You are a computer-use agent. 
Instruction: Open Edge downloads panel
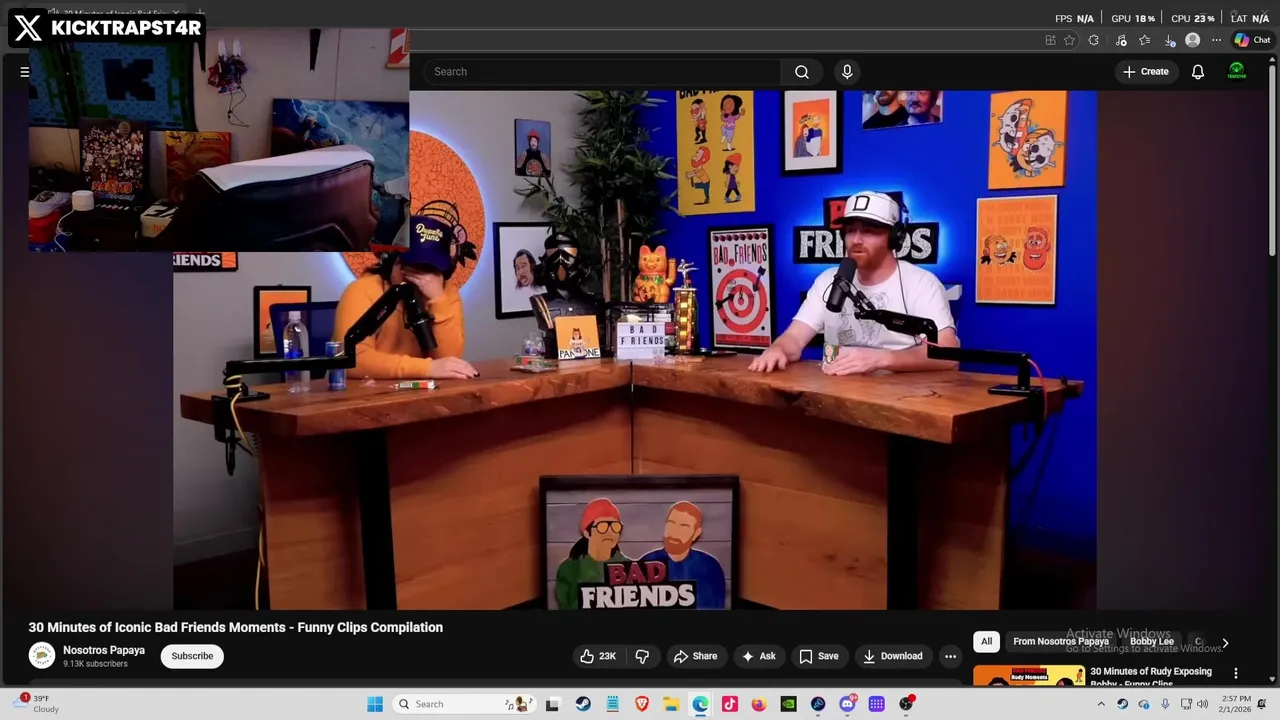point(1169,40)
